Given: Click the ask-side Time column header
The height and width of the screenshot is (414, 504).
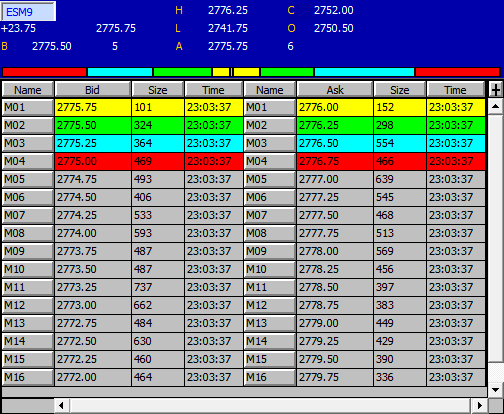Looking at the screenshot, I should 455,90.
